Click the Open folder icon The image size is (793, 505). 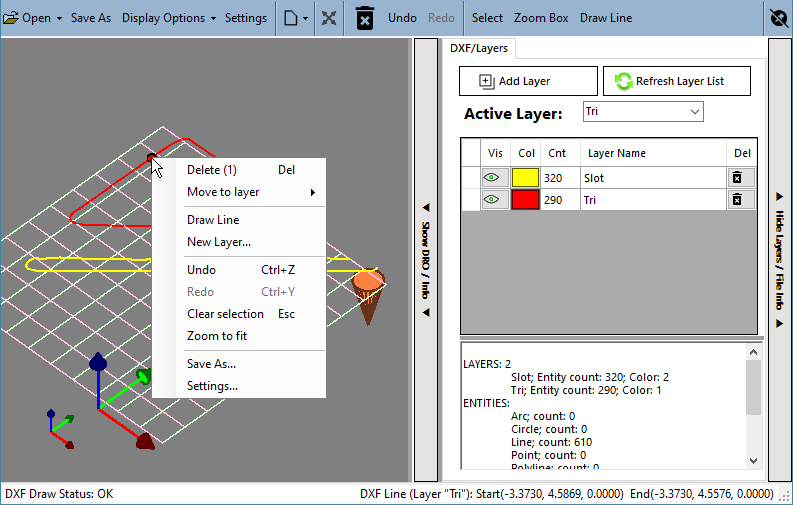[x=11, y=18]
